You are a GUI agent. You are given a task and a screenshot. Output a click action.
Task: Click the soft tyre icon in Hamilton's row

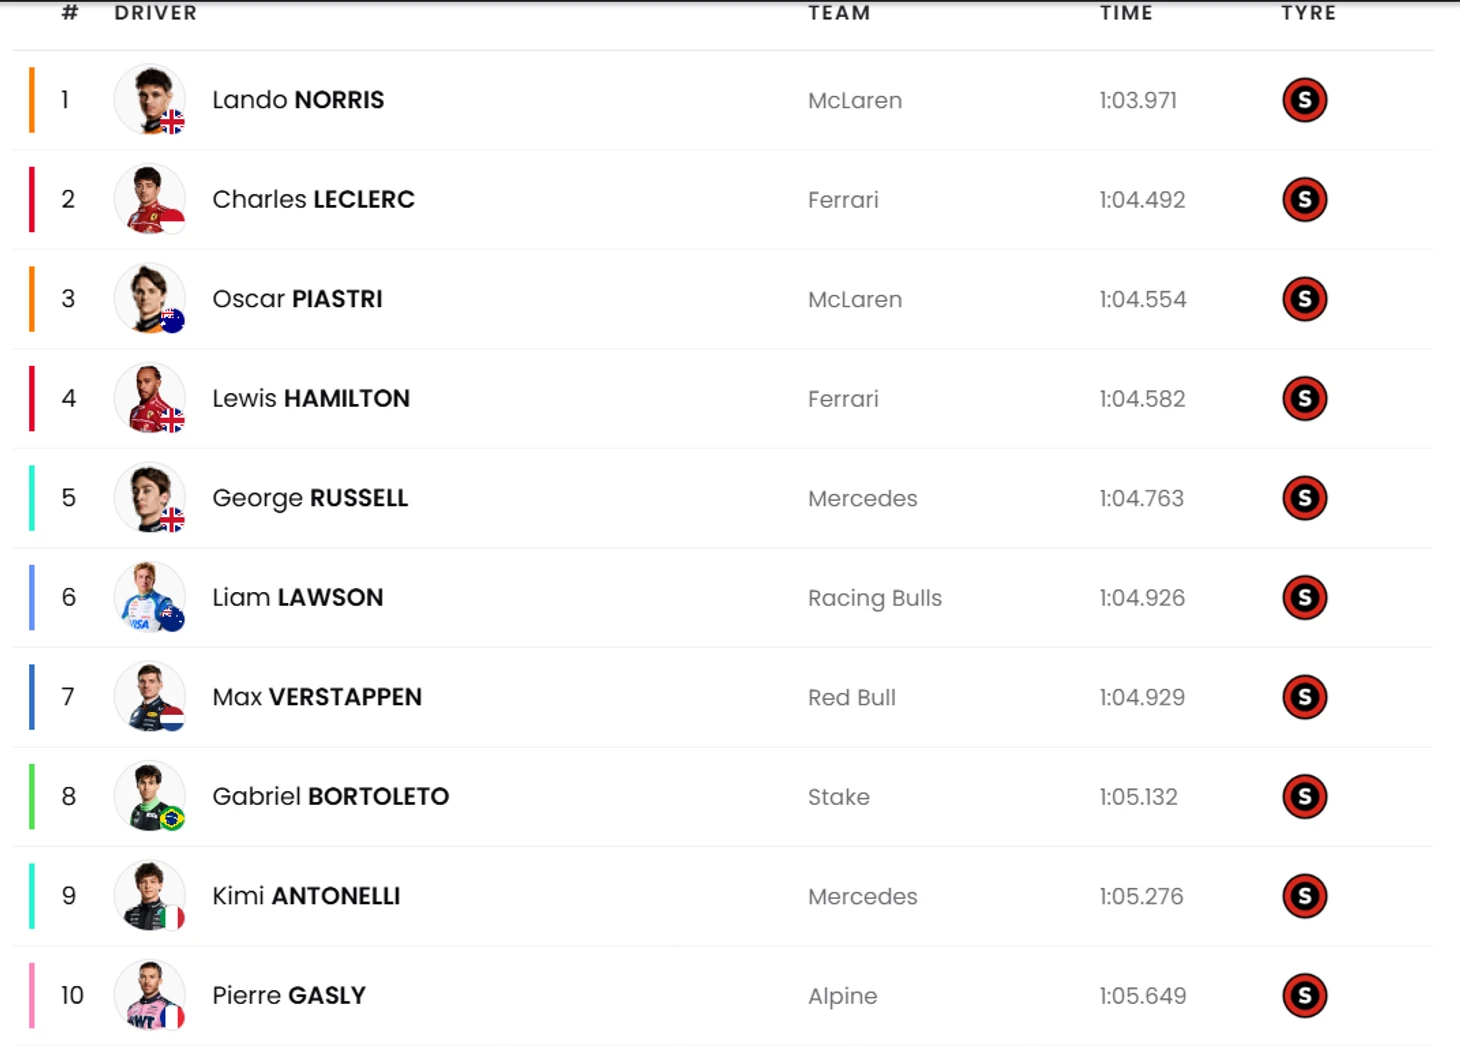[1304, 398]
